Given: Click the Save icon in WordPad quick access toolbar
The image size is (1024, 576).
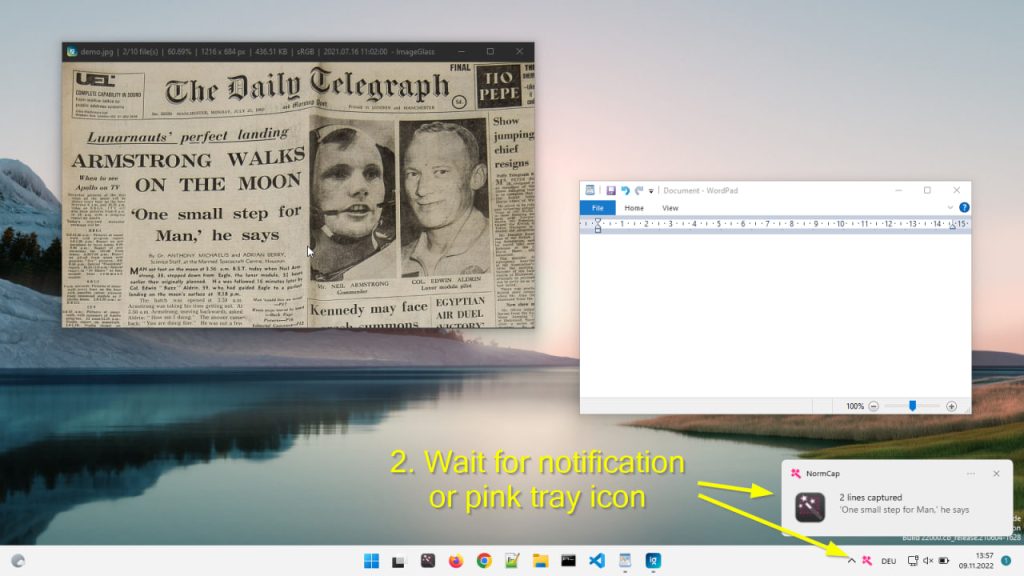Looking at the screenshot, I should coord(611,191).
